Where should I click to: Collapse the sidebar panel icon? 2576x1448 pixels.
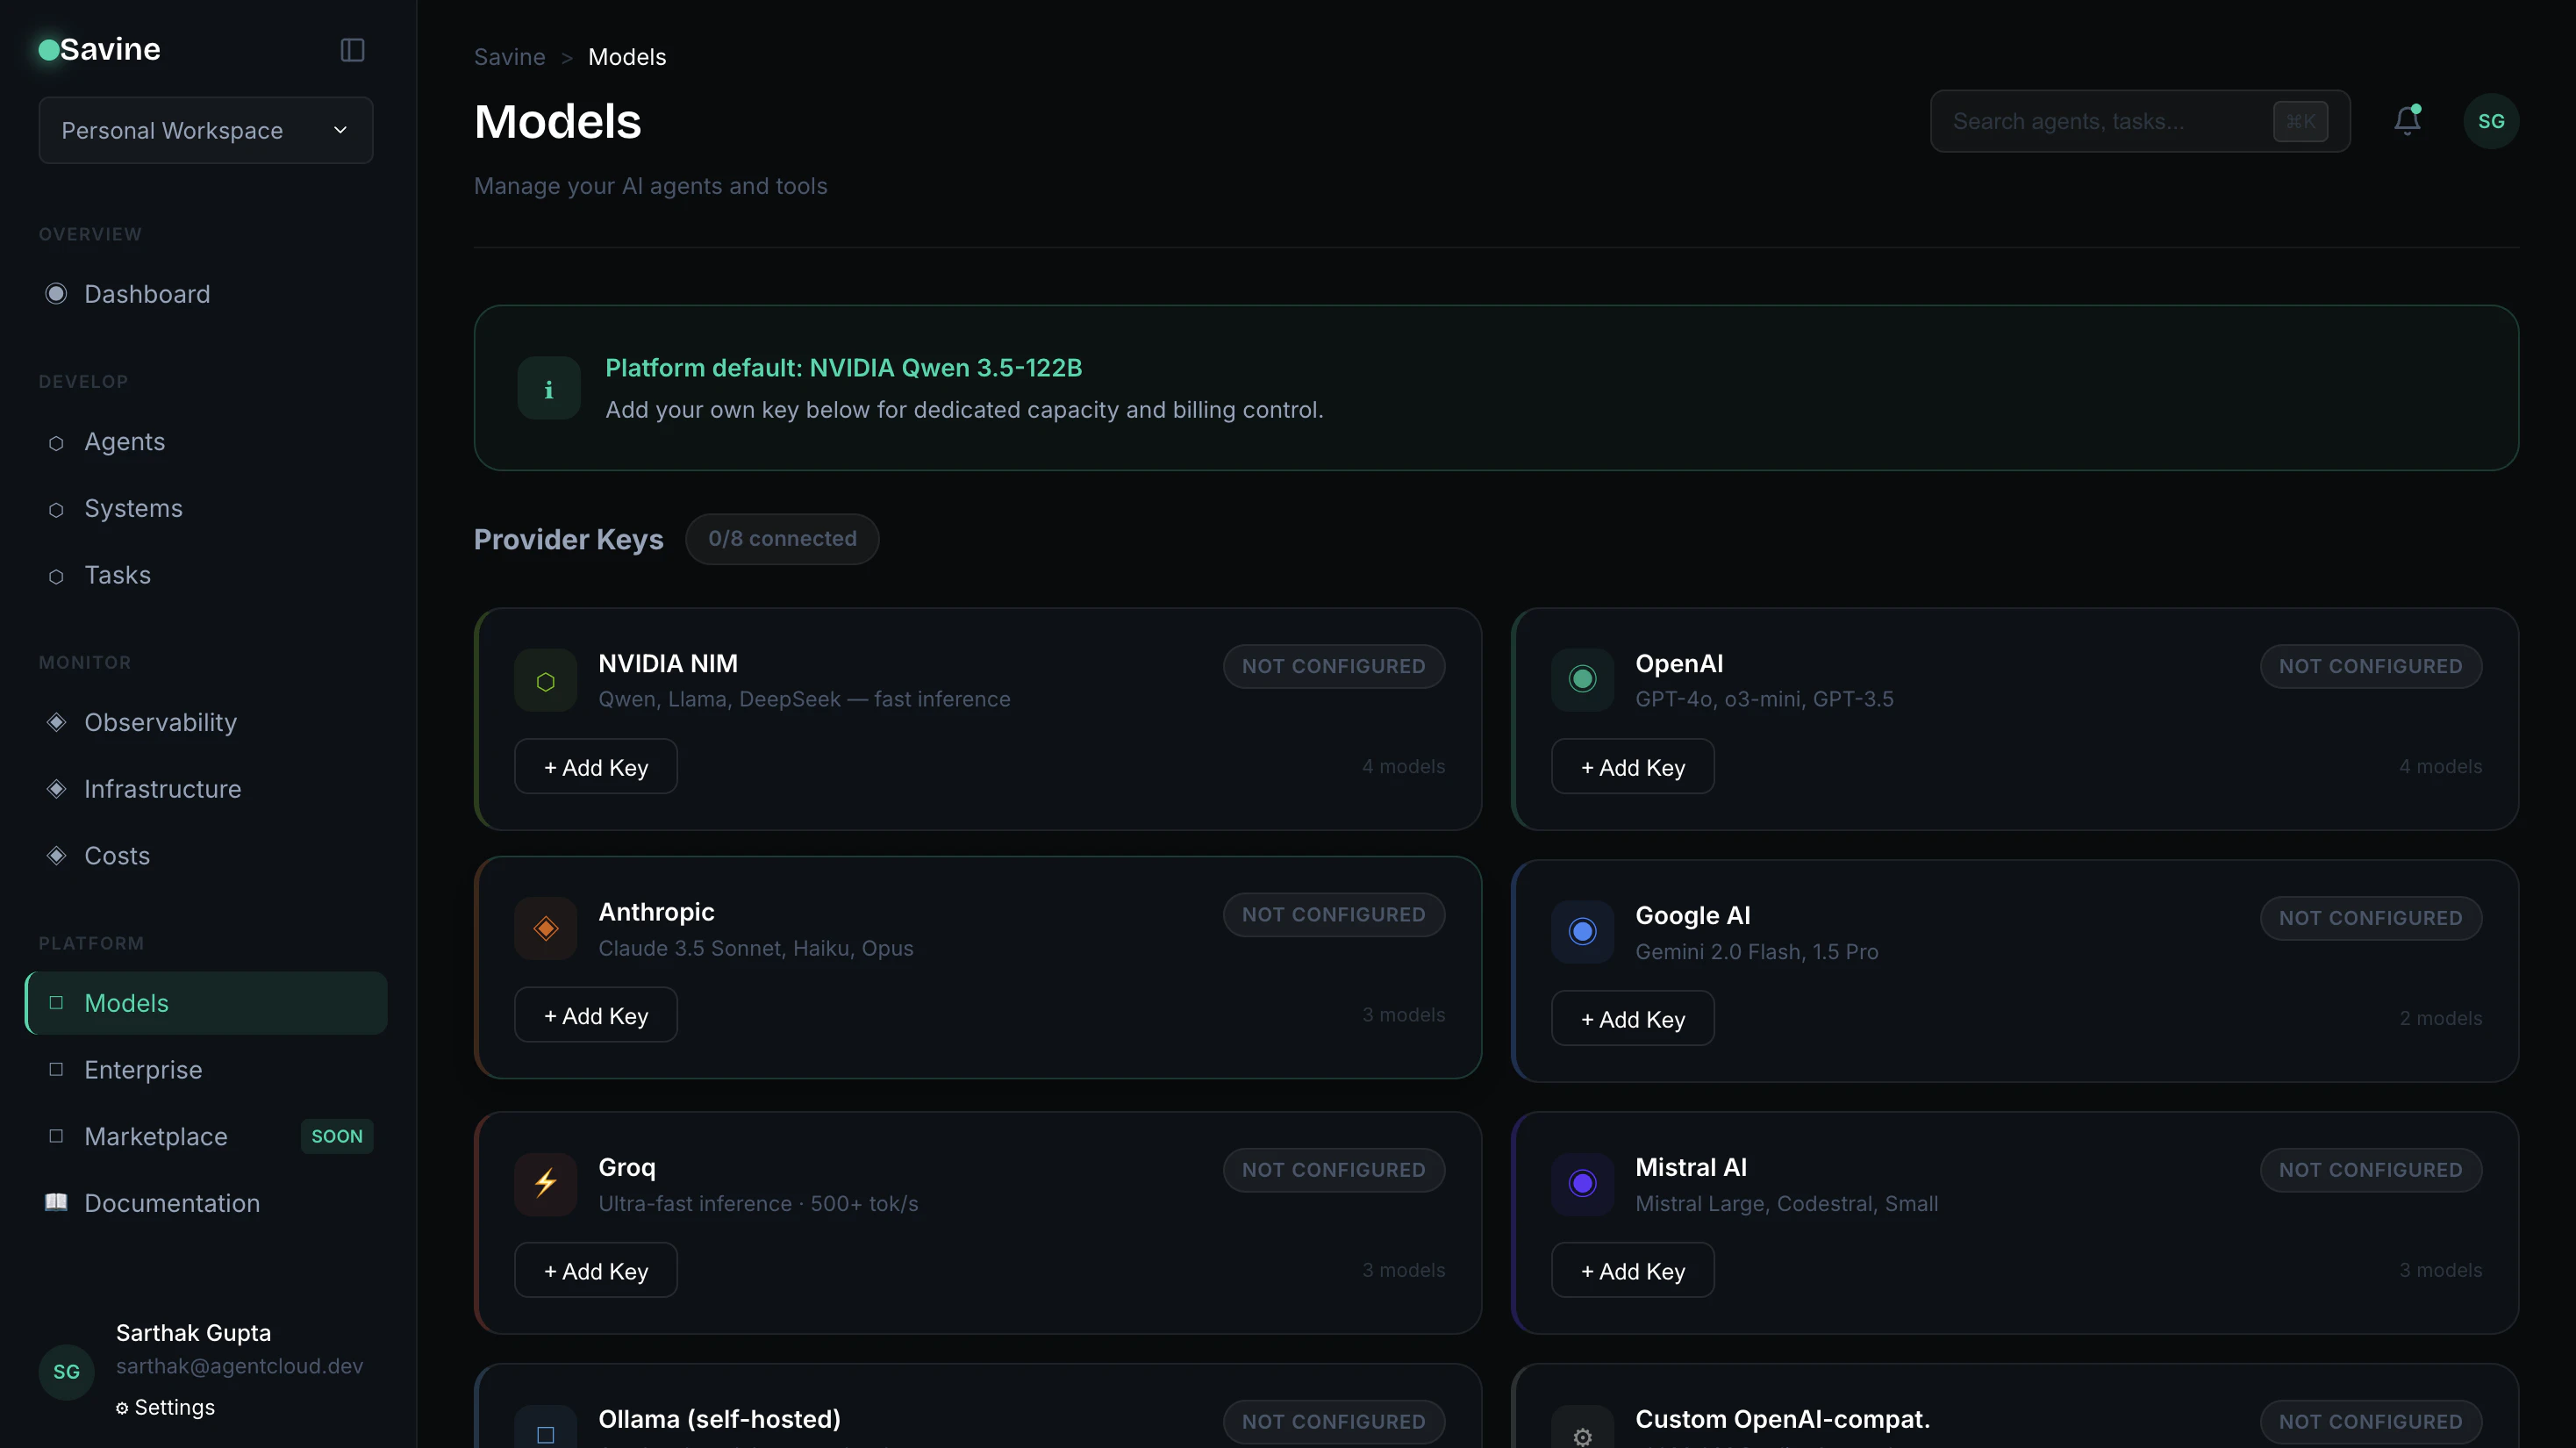352,50
